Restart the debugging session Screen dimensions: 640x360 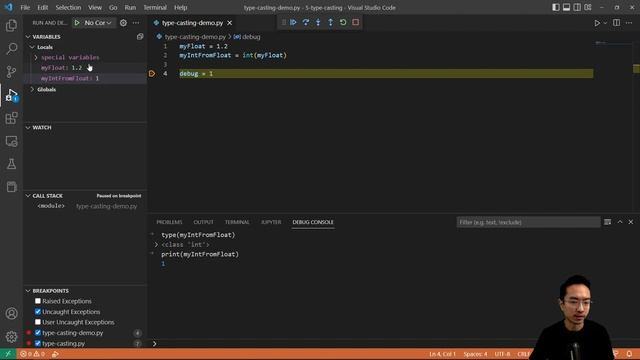pos(343,22)
